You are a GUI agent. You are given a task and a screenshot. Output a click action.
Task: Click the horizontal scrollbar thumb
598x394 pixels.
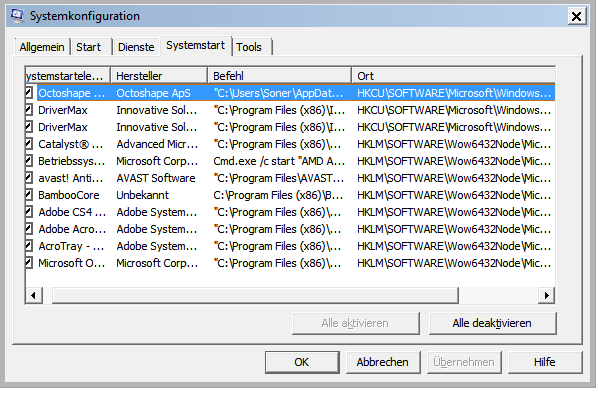[255, 295]
